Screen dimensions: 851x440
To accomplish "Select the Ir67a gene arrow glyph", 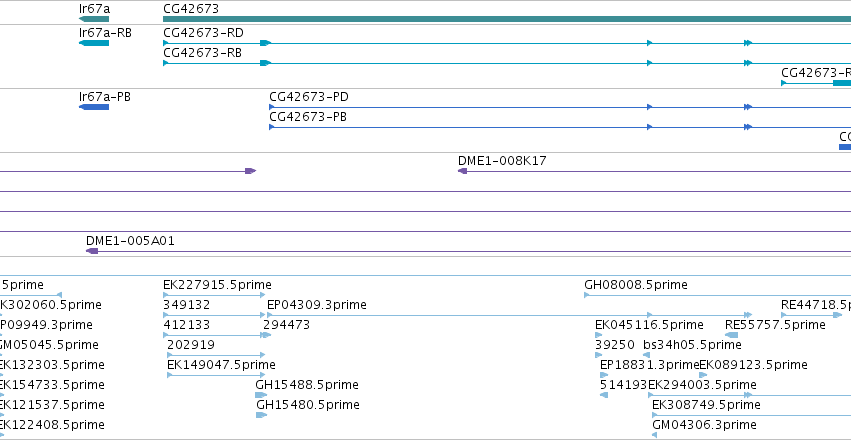I will [x=94, y=19].
